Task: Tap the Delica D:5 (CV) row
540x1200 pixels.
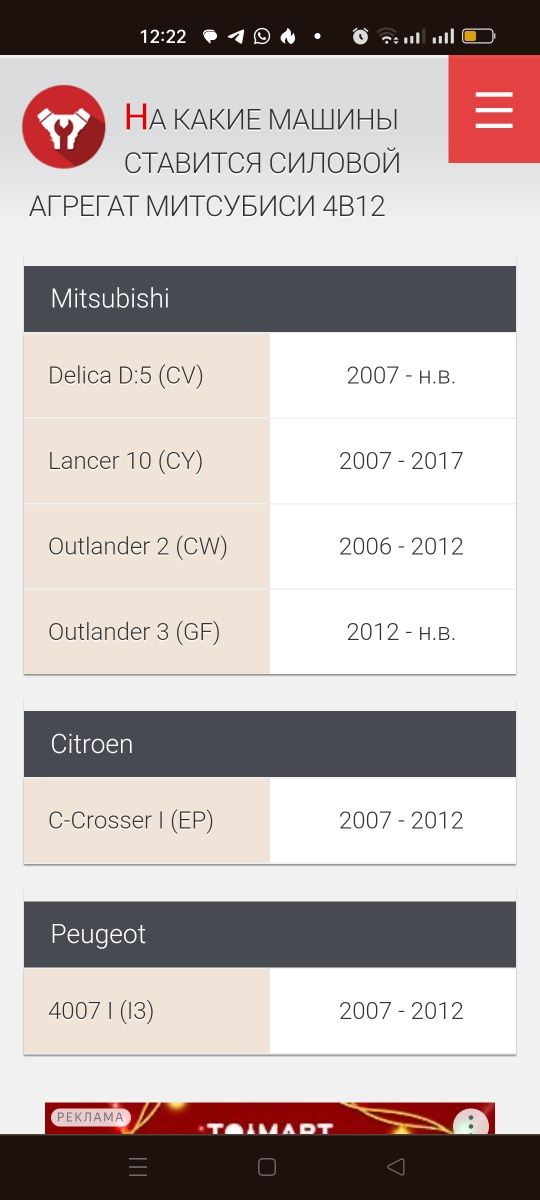Action: pyautogui.click(x=270, y=375)
